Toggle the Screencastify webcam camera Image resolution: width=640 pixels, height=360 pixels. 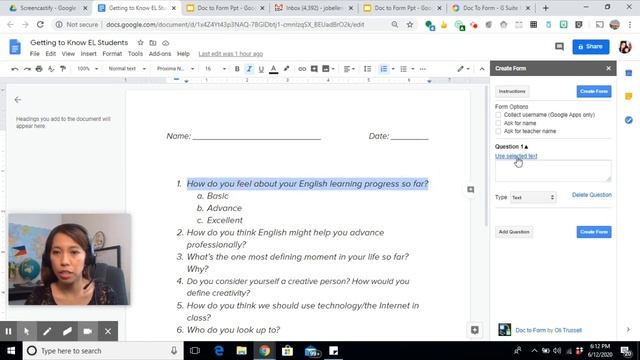pyautogui.click(x=88, y=331)
